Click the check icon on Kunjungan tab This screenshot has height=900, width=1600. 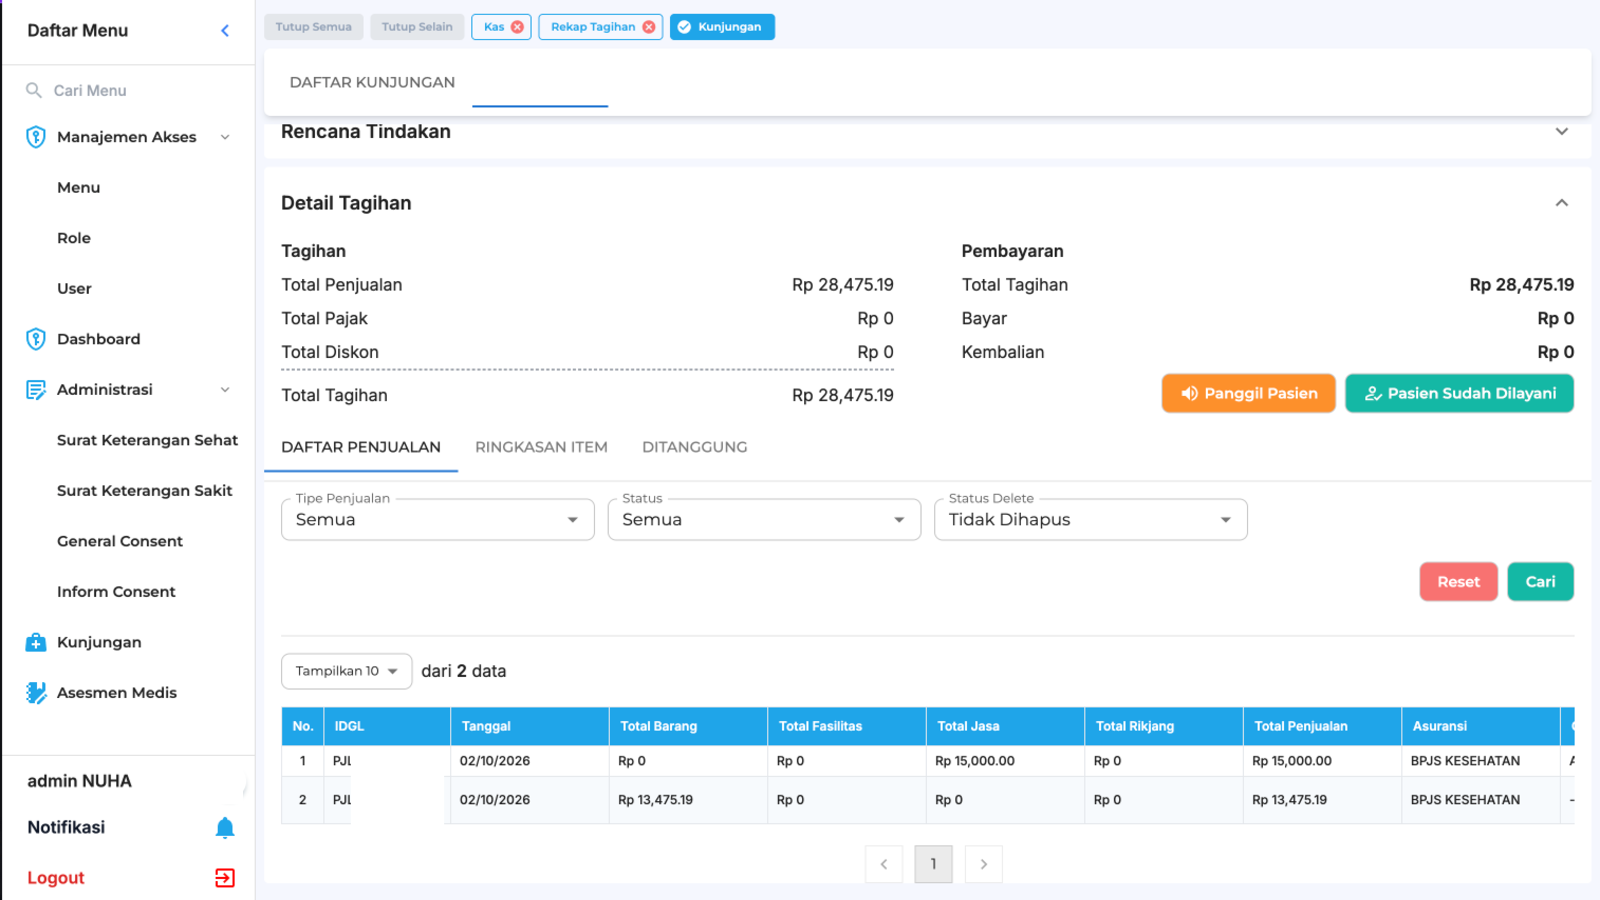pos(684,27)
